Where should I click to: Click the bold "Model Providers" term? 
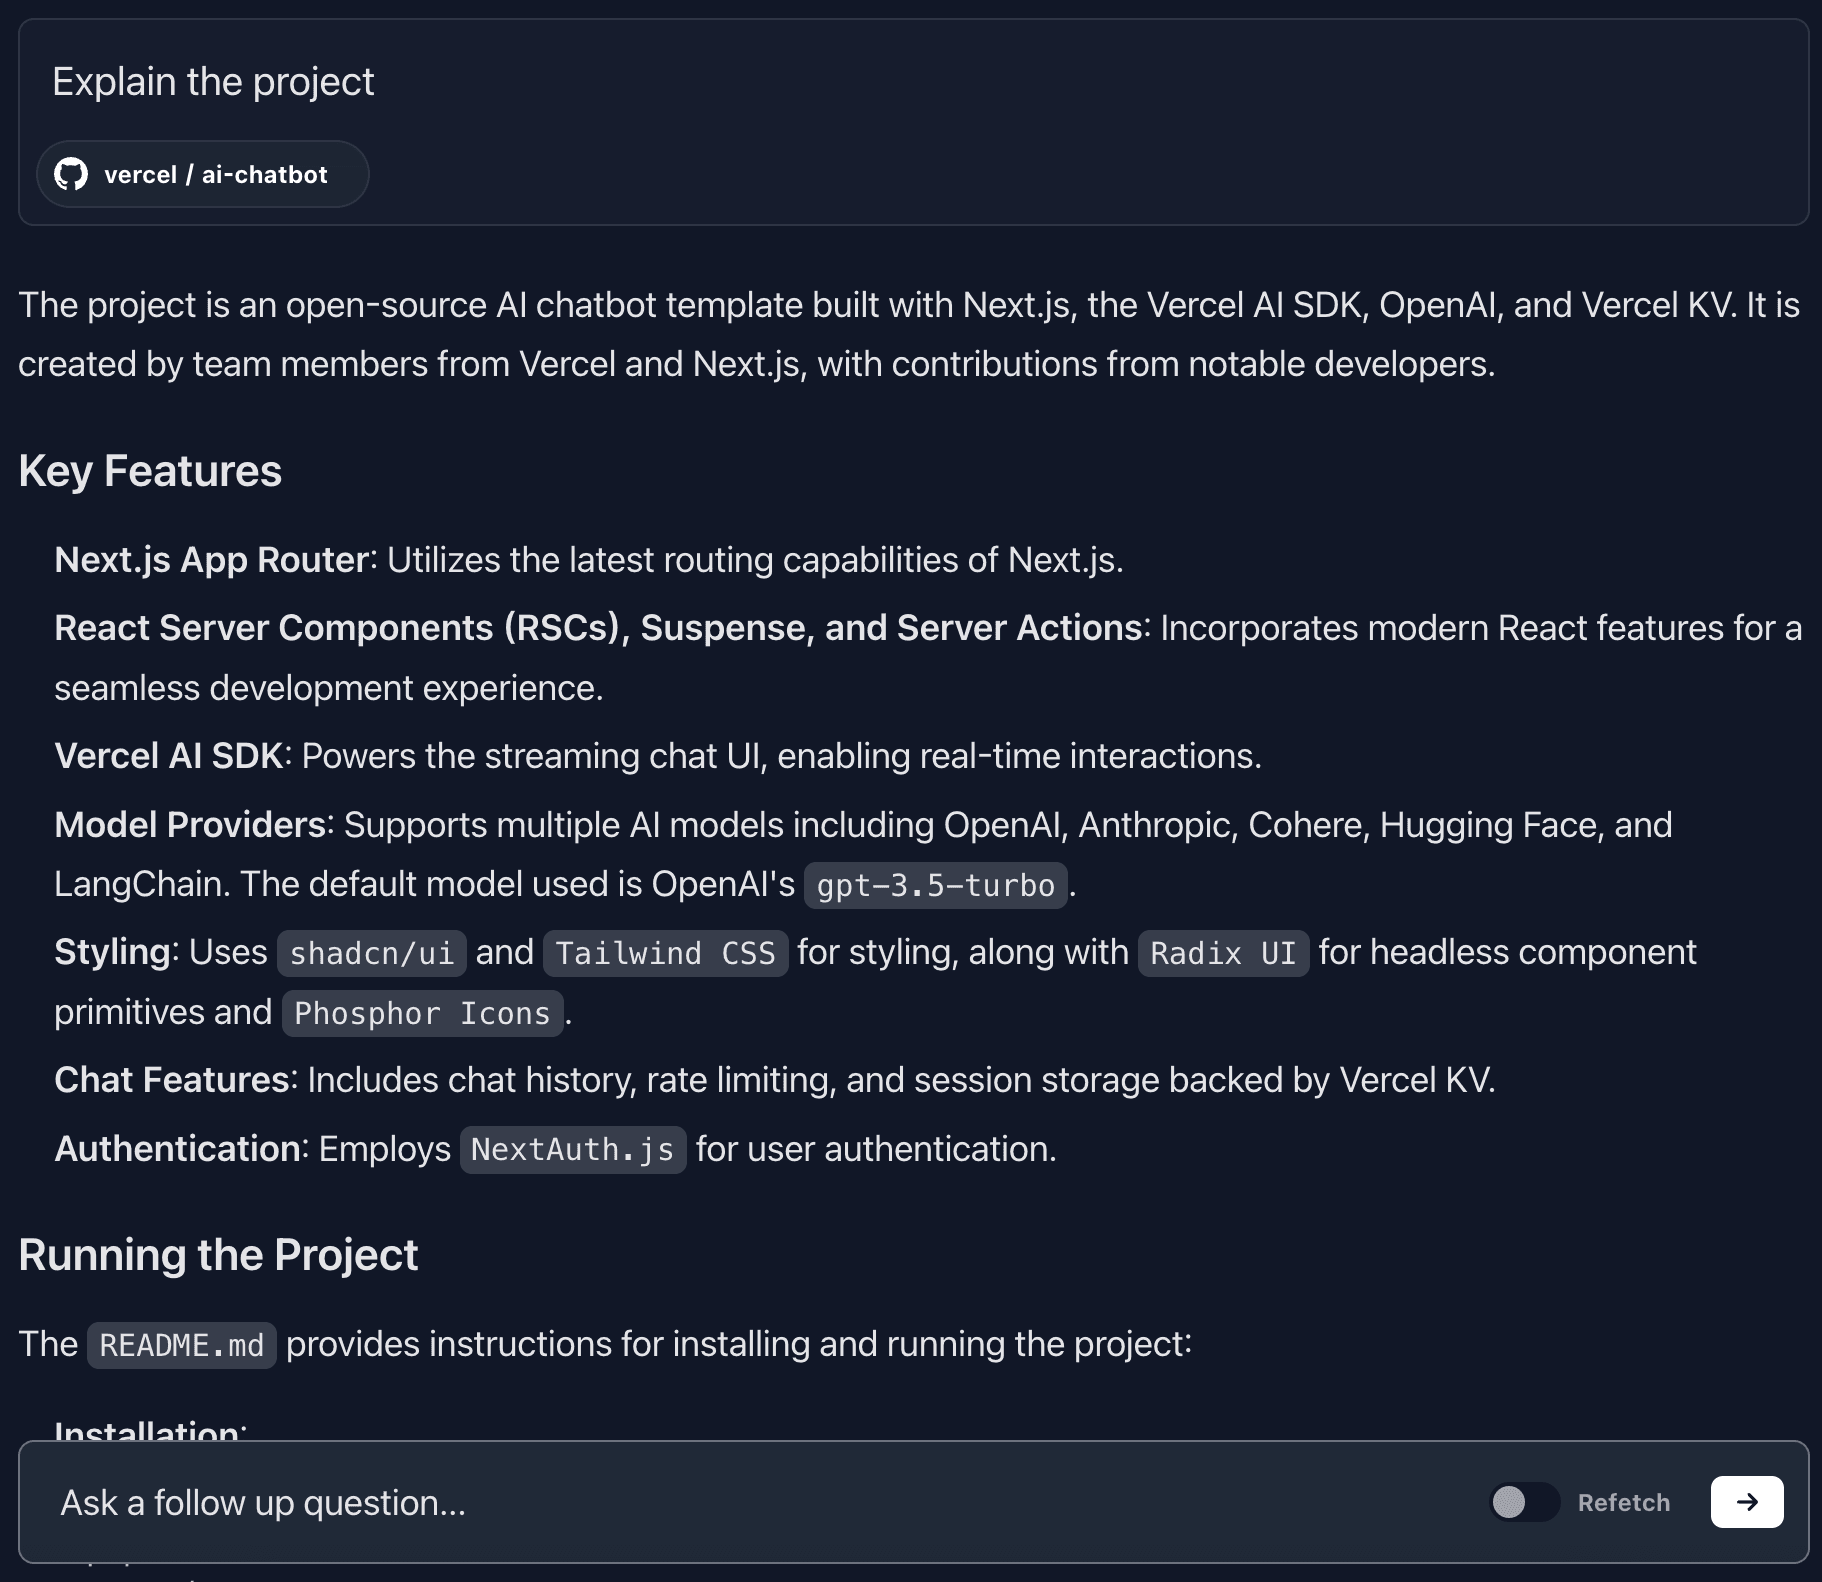(190, 825)
